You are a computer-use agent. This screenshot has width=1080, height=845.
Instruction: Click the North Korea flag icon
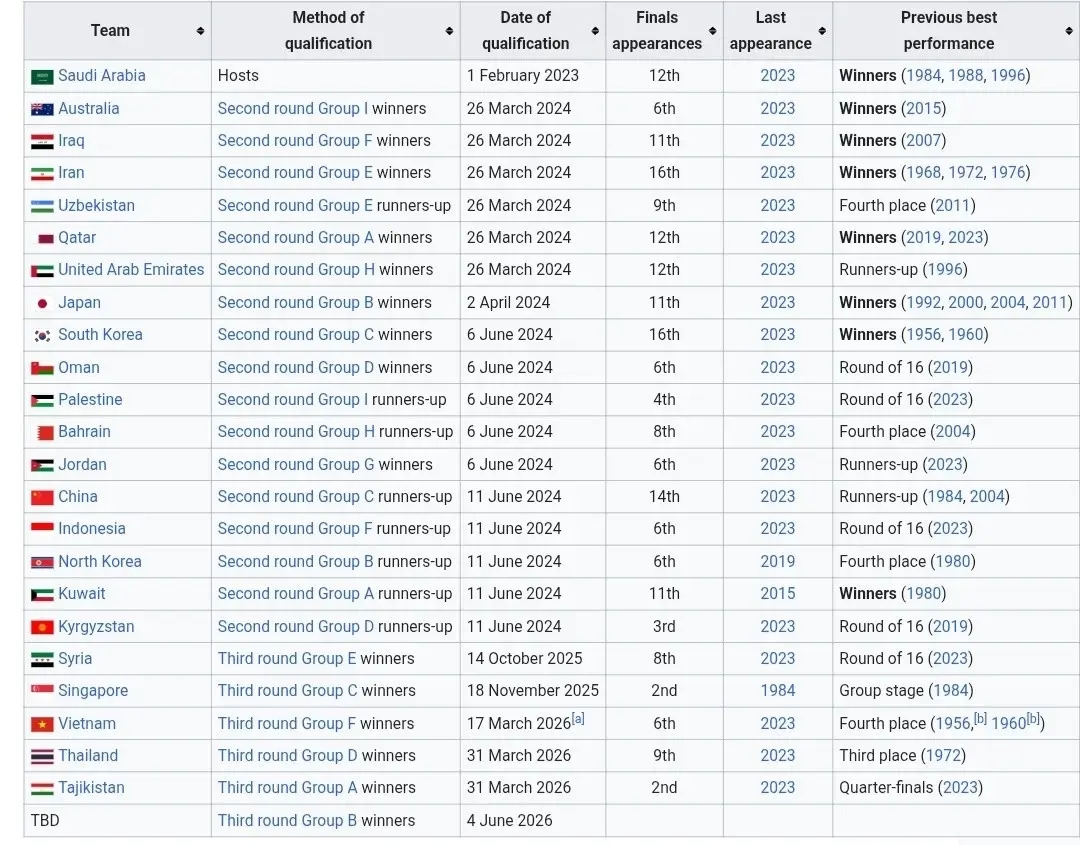[x=42, y=562]
